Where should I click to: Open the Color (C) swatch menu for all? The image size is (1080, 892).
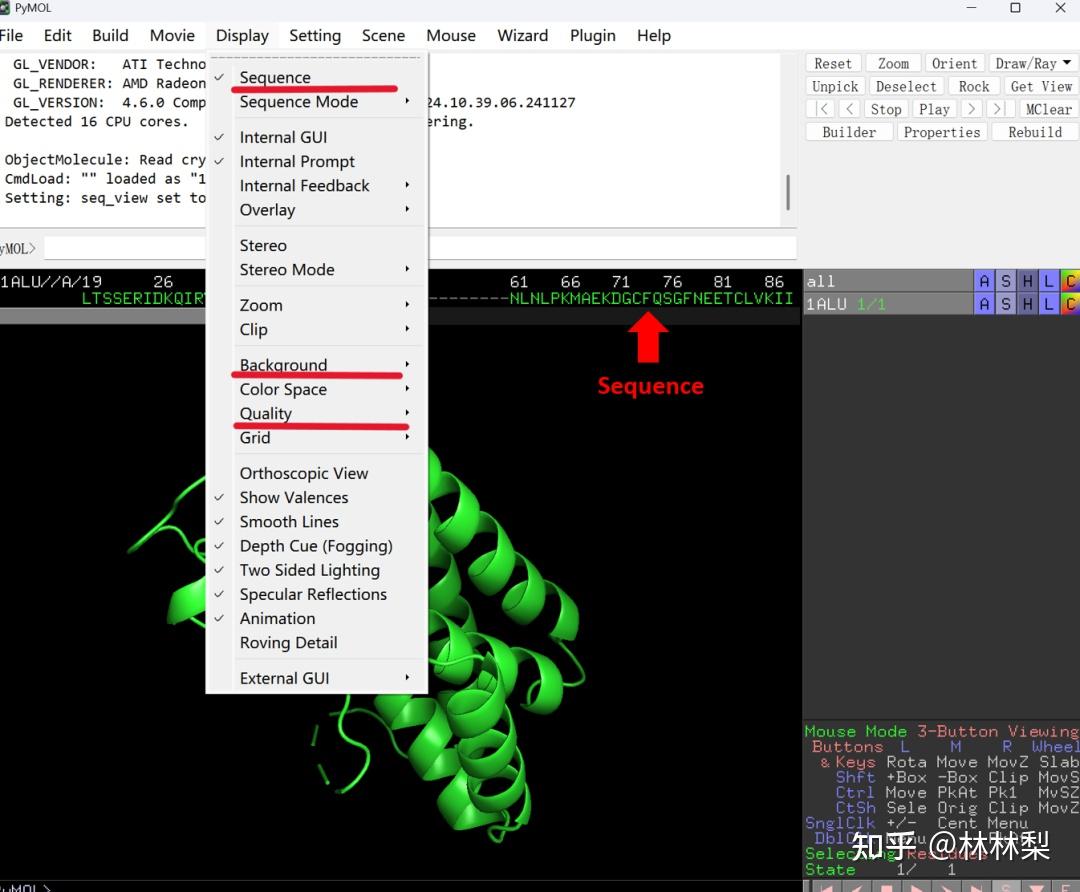pyautogui.click(x=1070, y=281)
